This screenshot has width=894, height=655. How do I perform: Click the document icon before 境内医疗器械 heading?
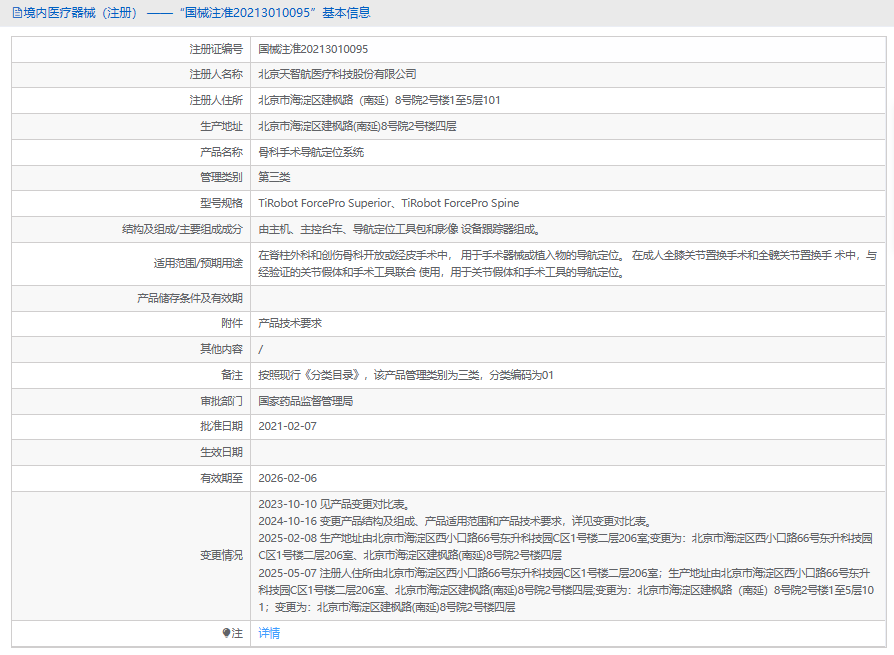pos(17,13)
